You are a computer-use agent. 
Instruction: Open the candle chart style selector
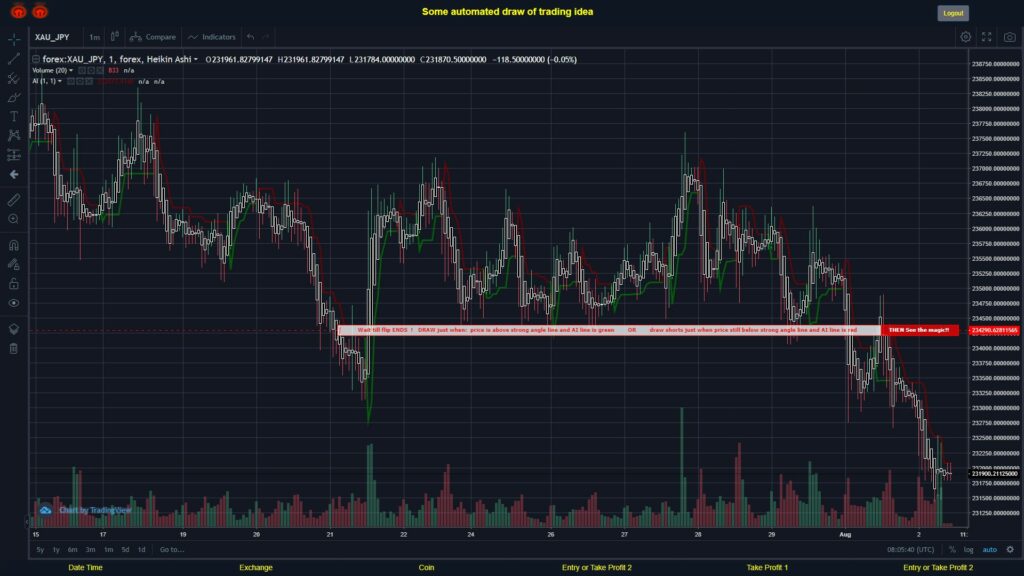[x=114, y=37]
